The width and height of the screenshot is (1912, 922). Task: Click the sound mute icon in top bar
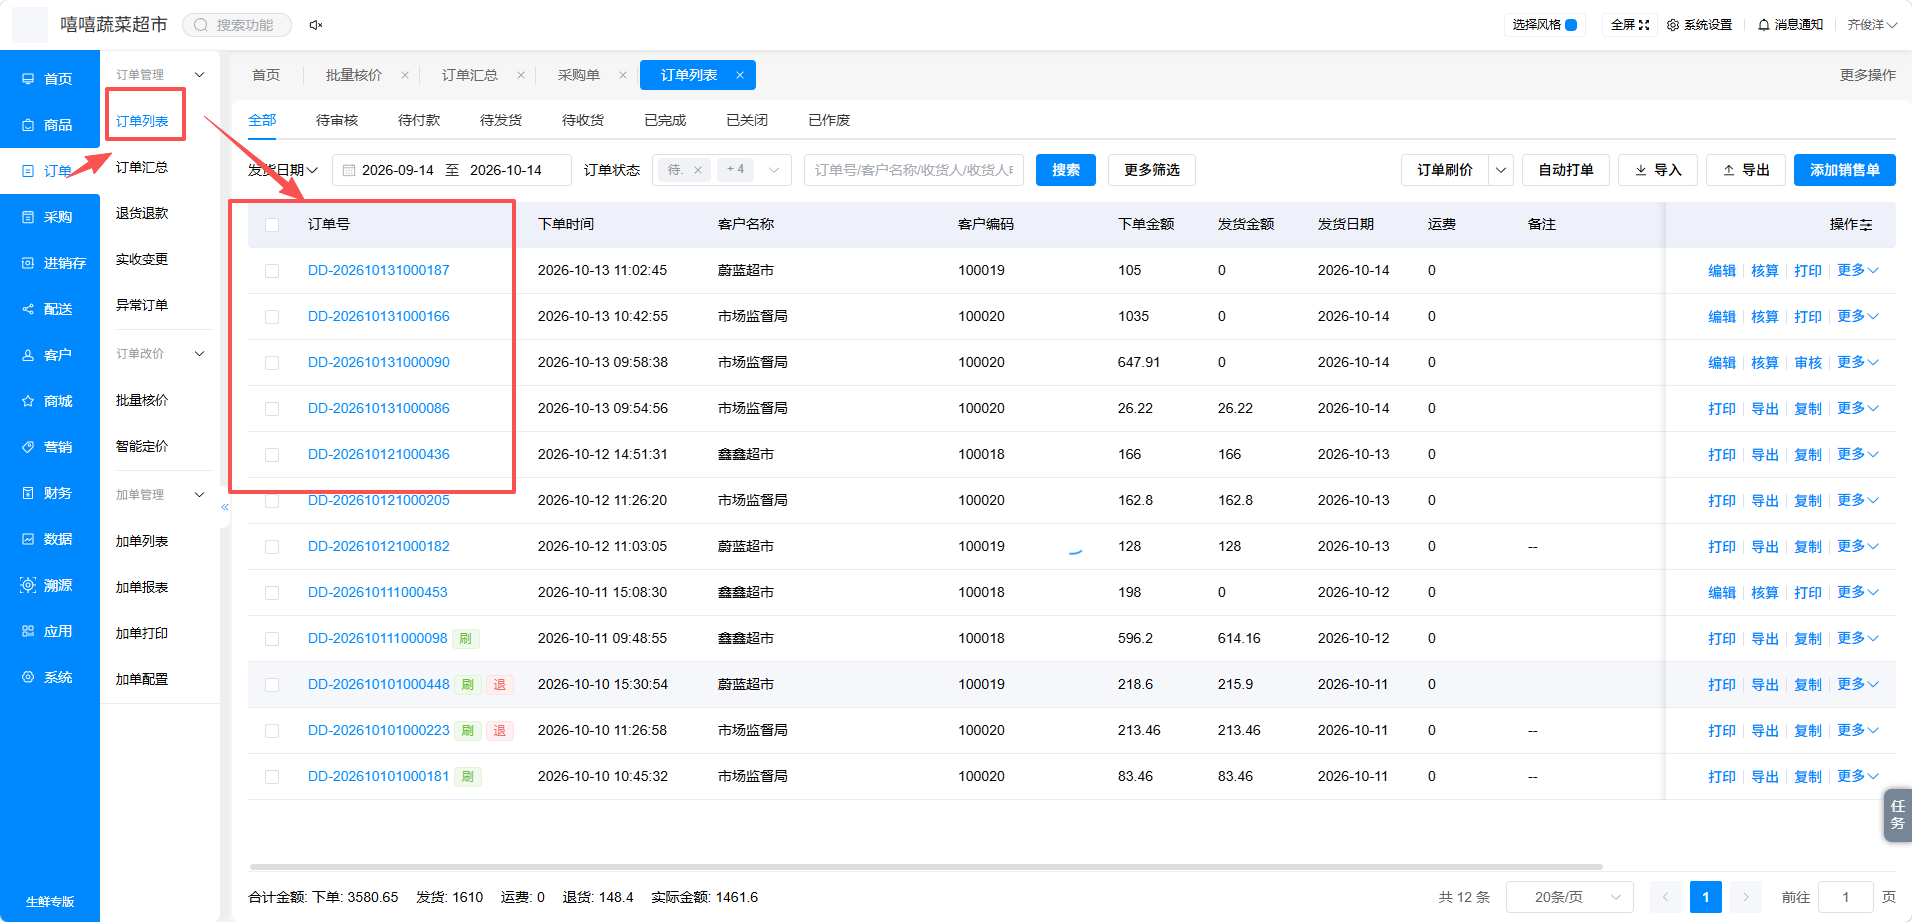(x=316, y=25)
